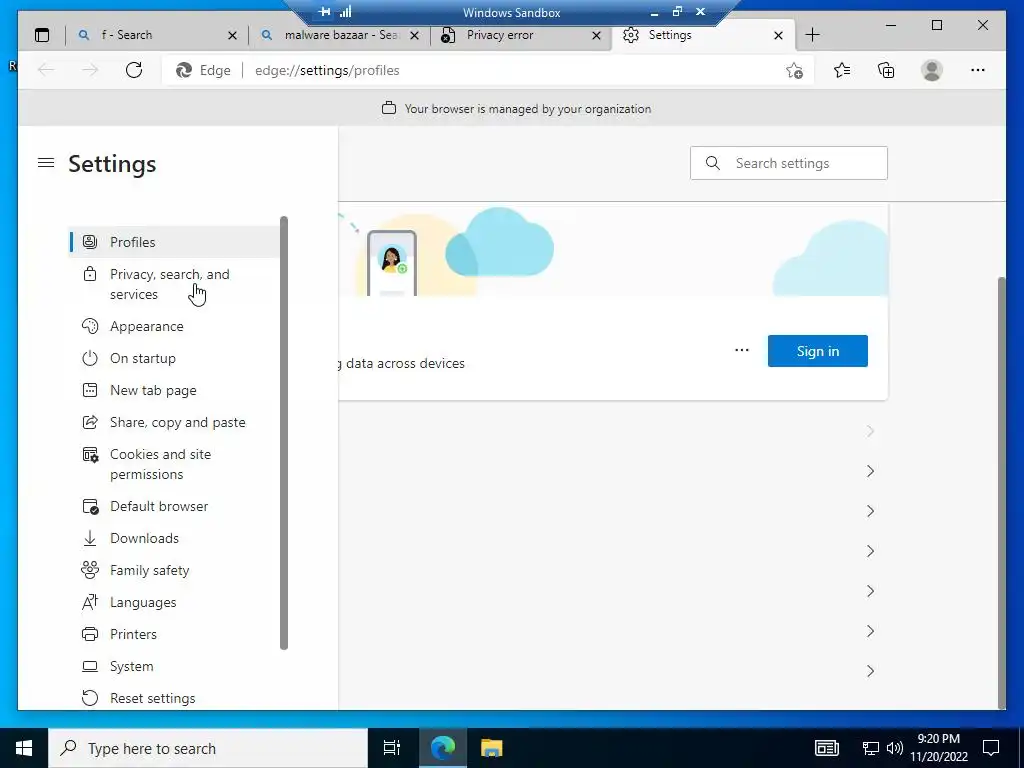Click the address bar URL

coord(327,71)
